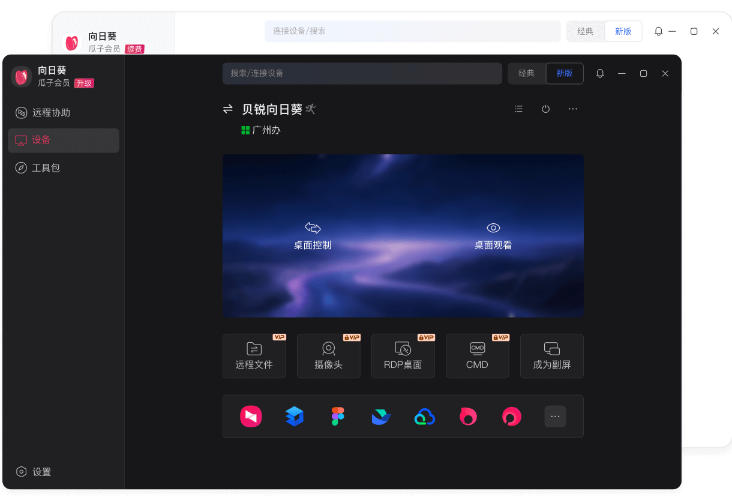
Task: Launch RDP桌面 tool
Action: 403,356
